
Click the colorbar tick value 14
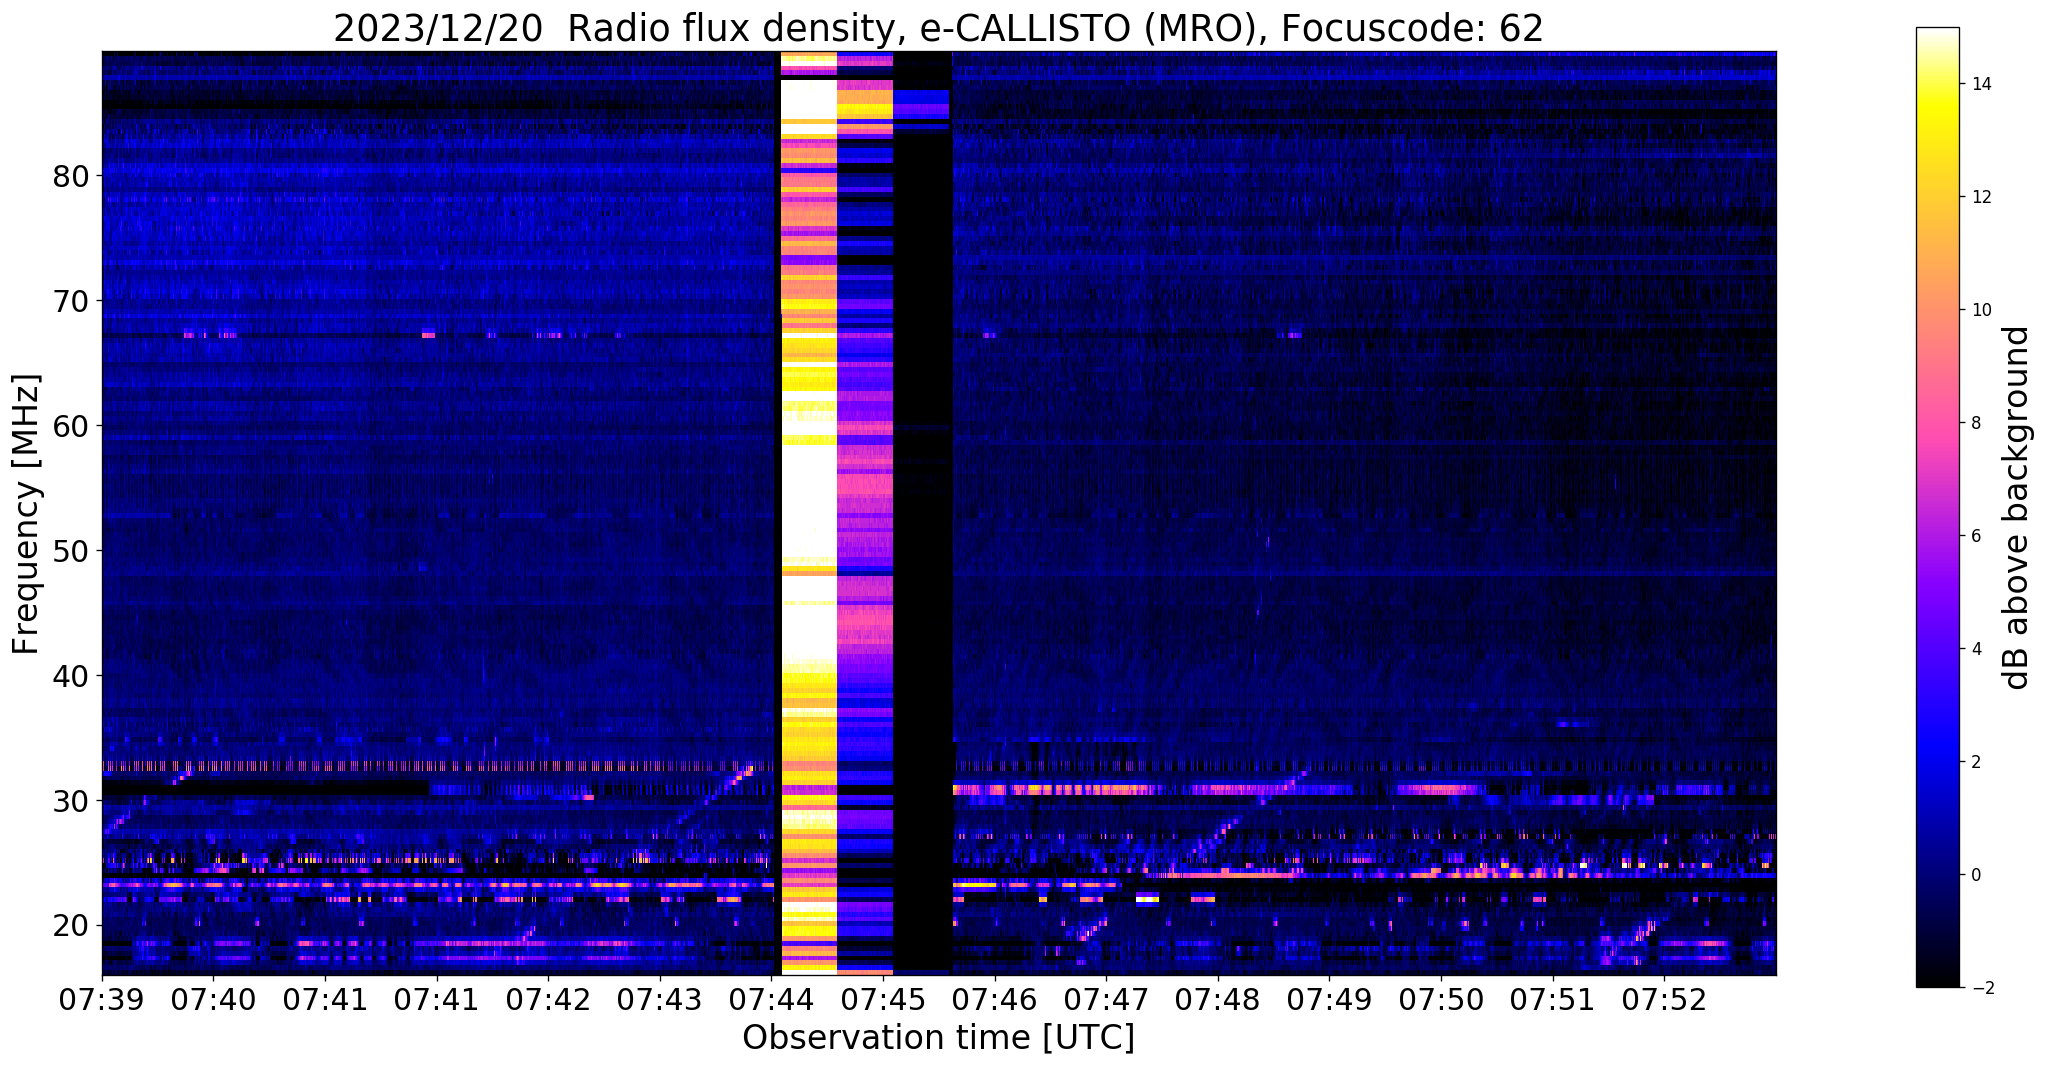pyautogui.click(x=1981, y=84)
